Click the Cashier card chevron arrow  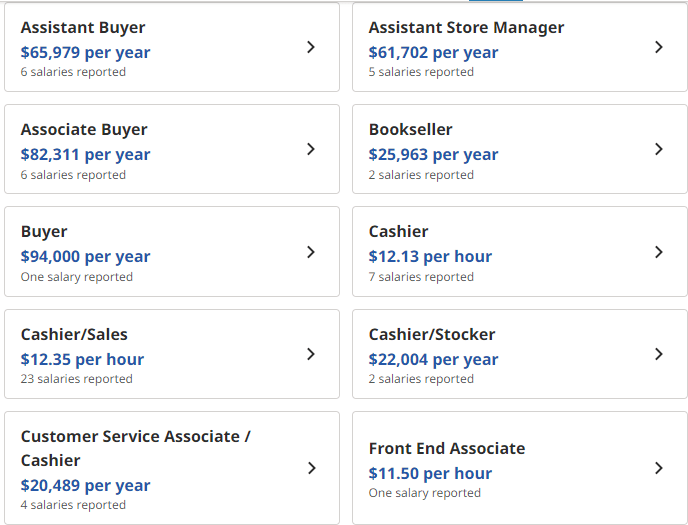click(659, 252)
